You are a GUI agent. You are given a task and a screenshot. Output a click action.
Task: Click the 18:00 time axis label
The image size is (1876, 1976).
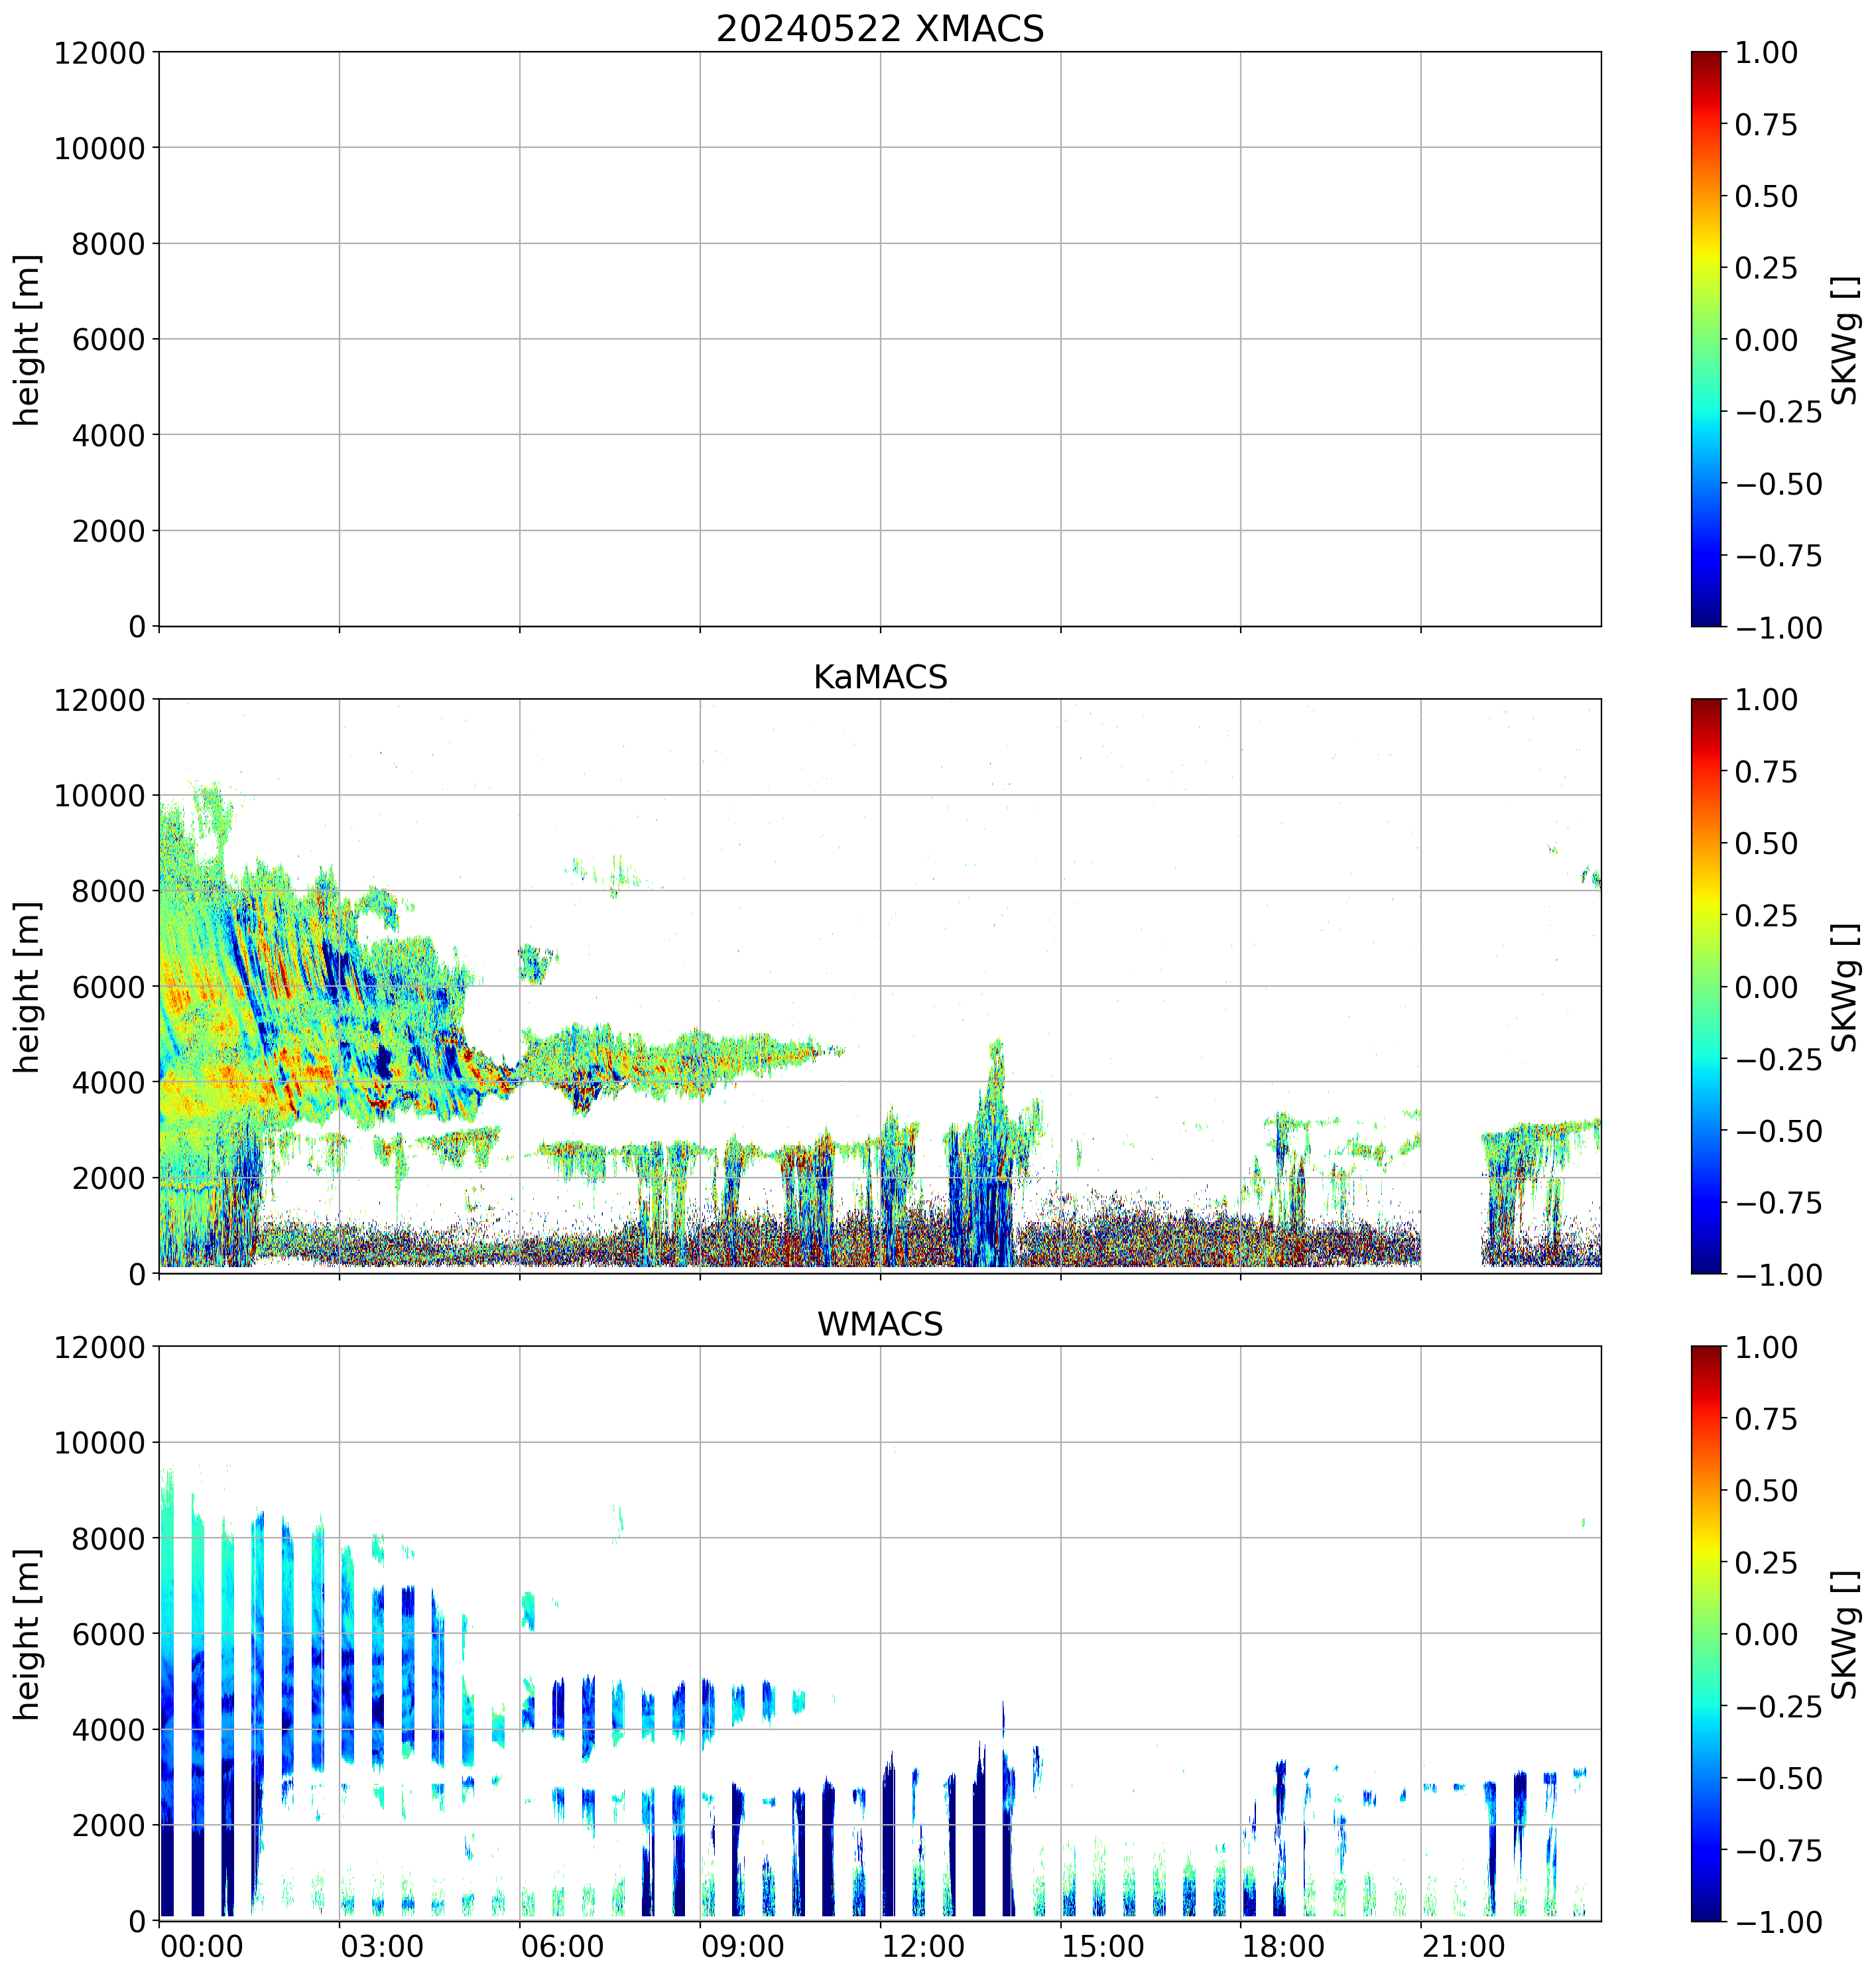tap(1284, 1946)
